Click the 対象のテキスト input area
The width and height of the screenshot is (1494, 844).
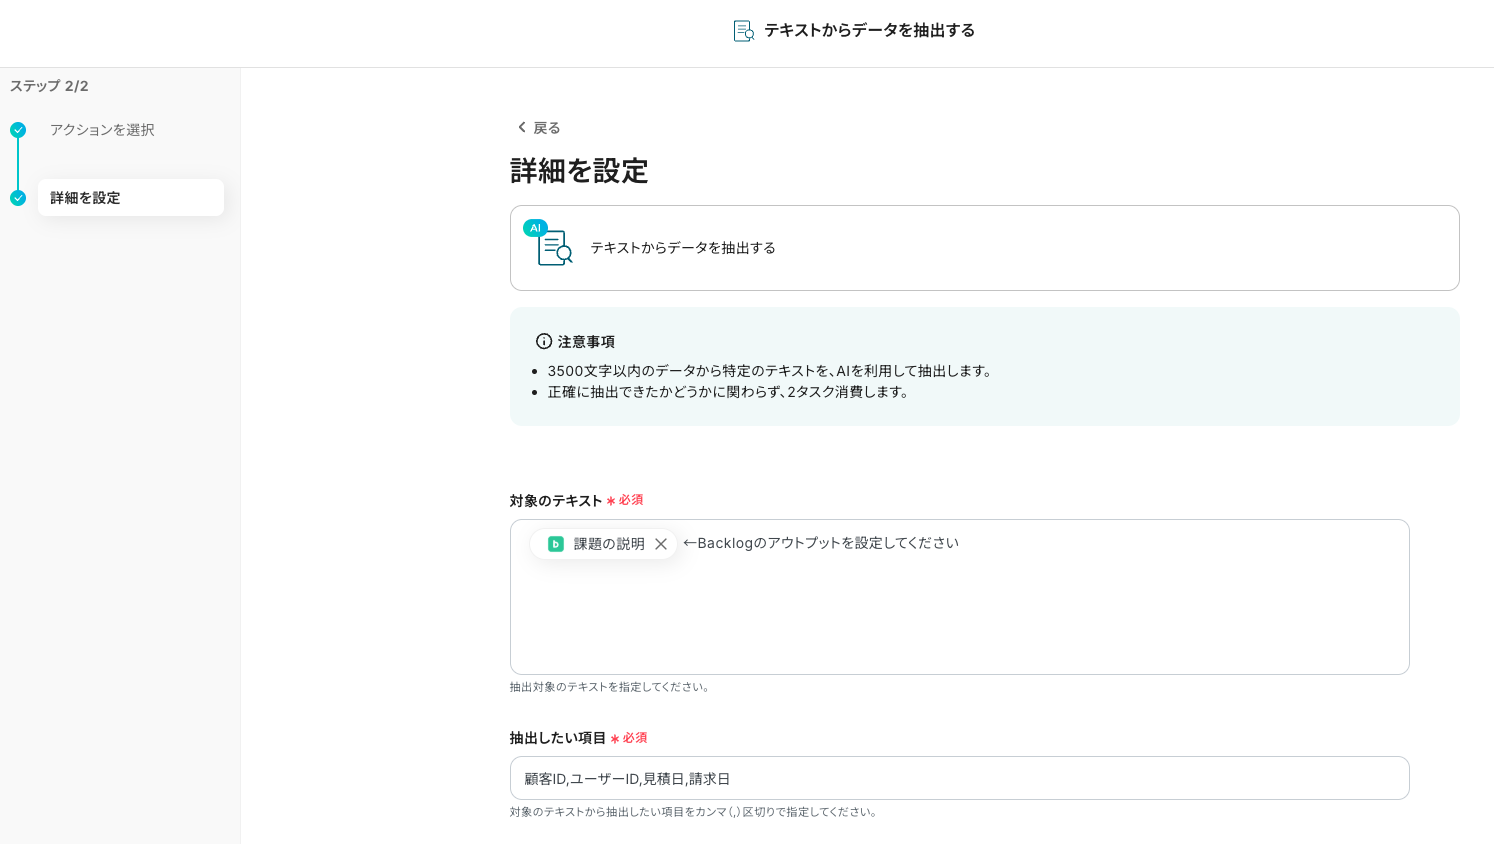pyautogui.click(x=960, y=597)
